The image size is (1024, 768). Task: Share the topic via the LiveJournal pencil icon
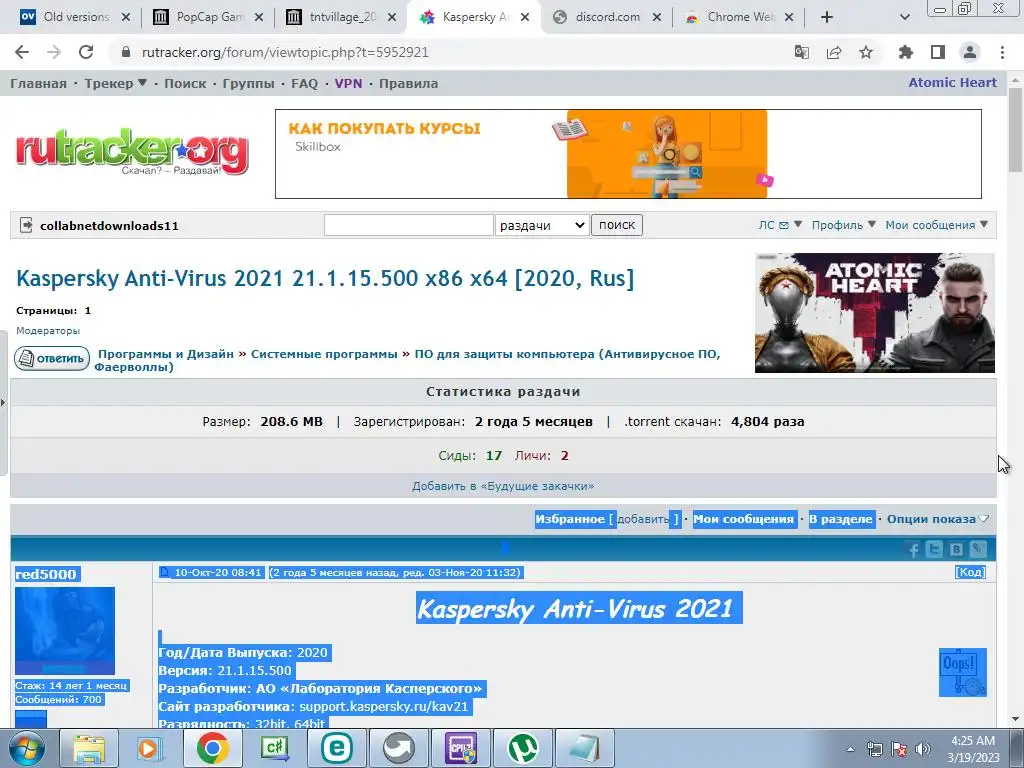[978, 549]
